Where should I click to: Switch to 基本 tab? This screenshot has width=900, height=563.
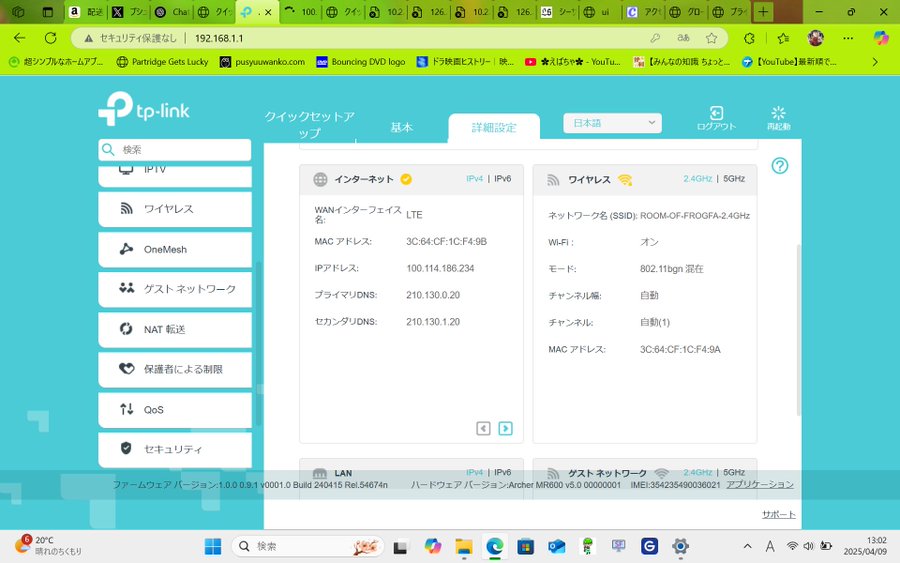402,127
